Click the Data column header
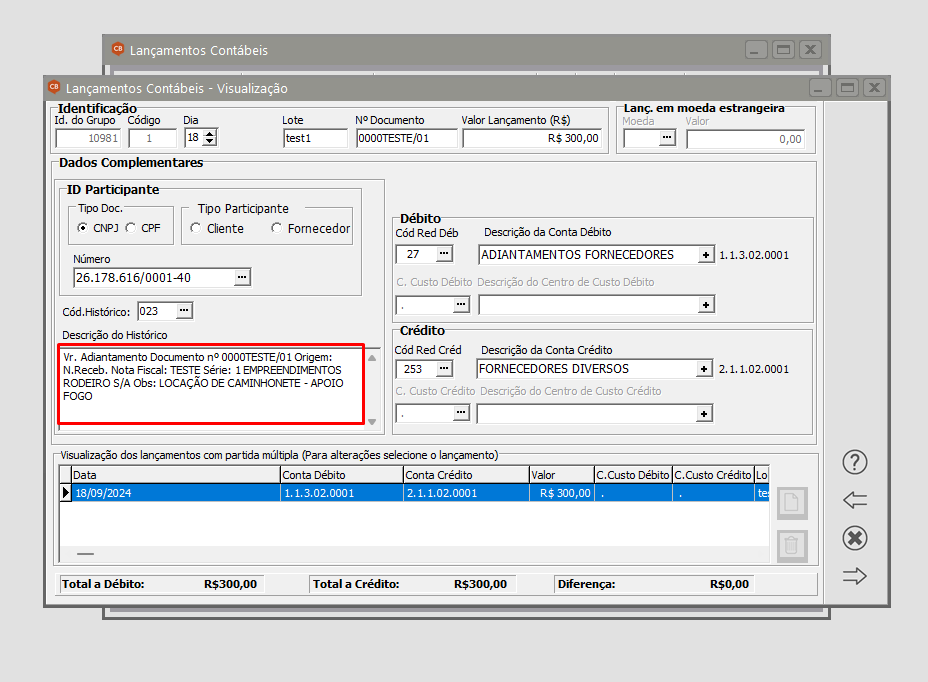This screenshot has height=682, width=928. click(176, 475)
